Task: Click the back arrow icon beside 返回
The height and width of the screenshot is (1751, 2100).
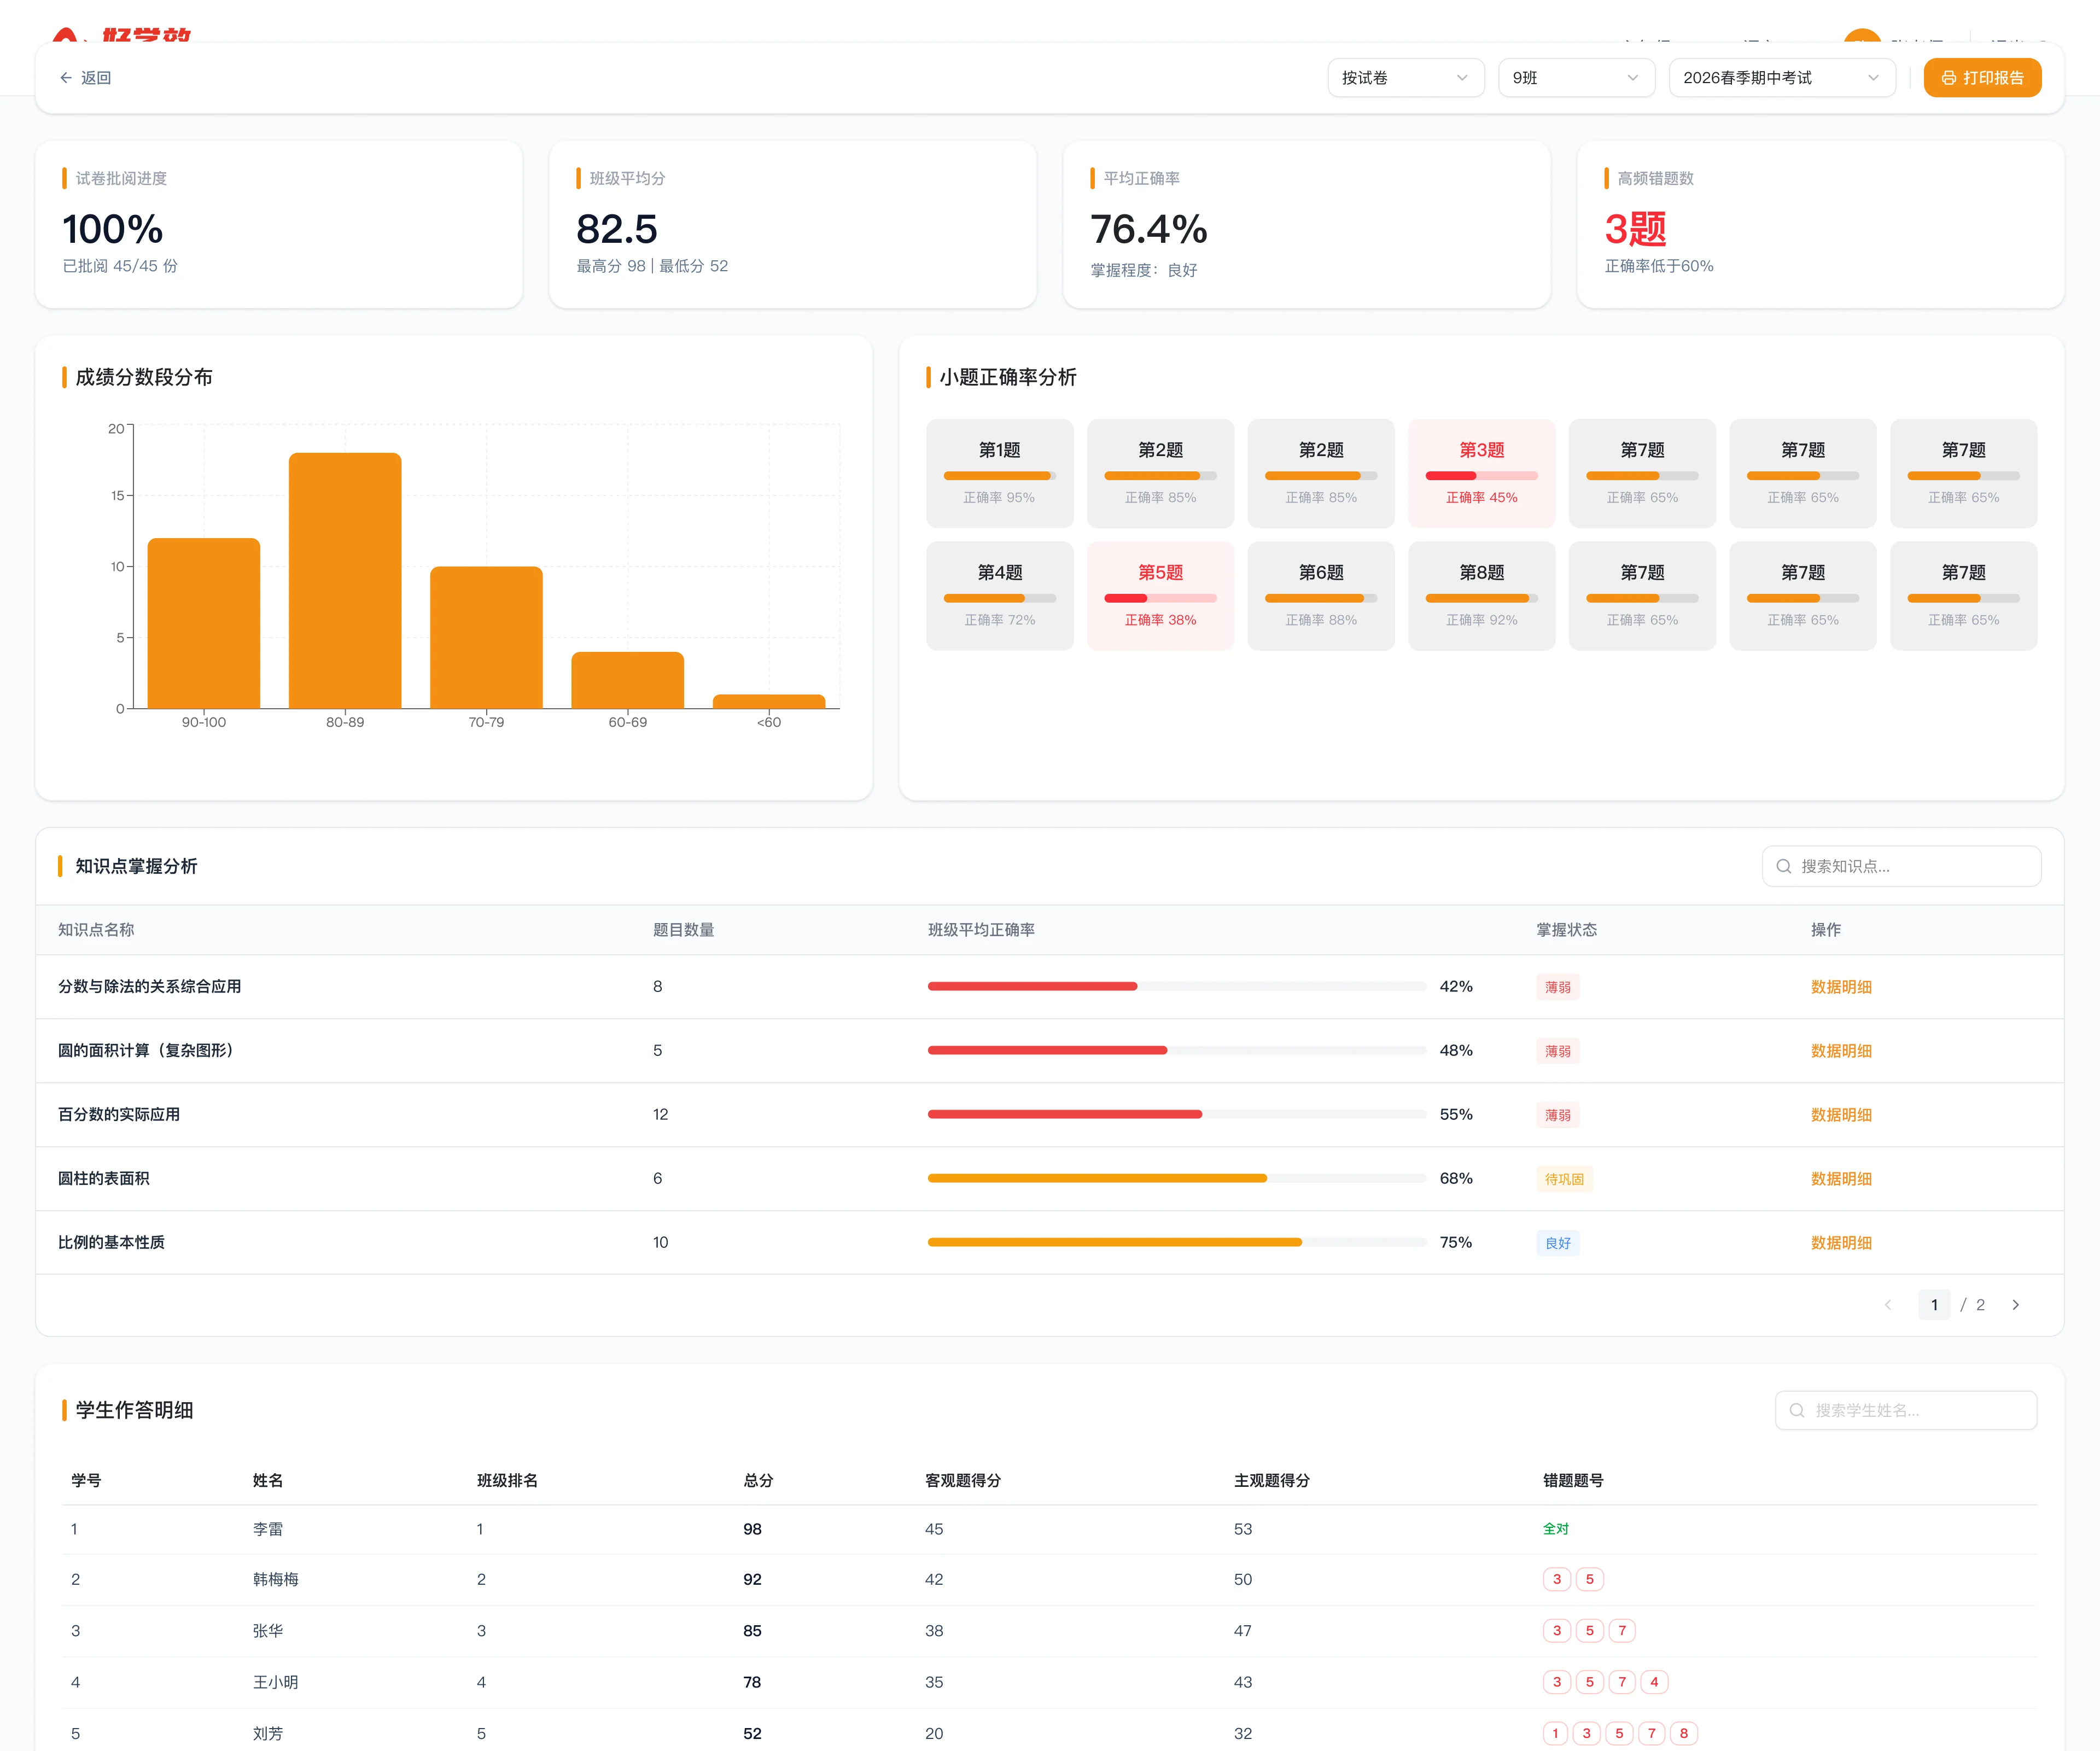Action: click(66, 78)
